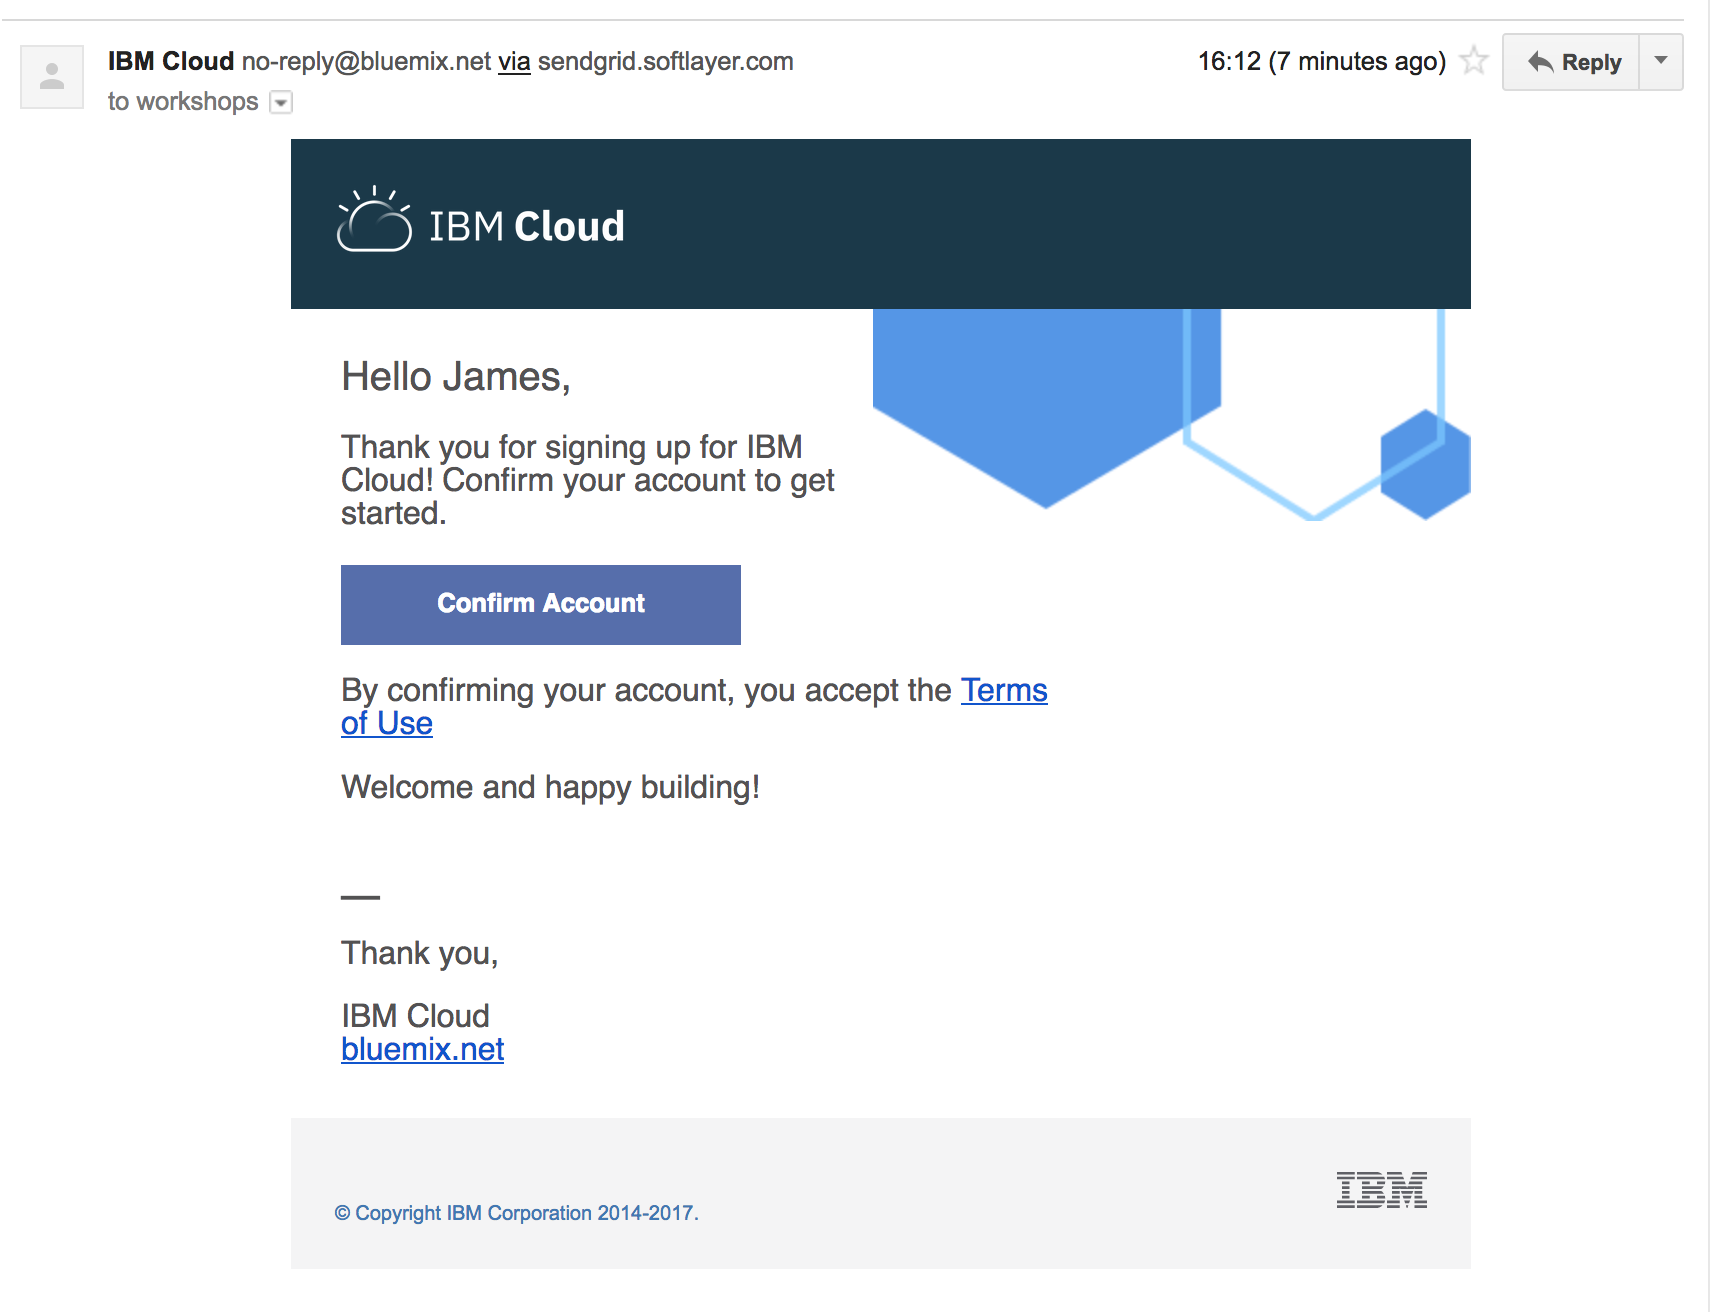Screen dimensions: 1710x1312
Task: Click the Reply button
Action: coord(1571,62)
